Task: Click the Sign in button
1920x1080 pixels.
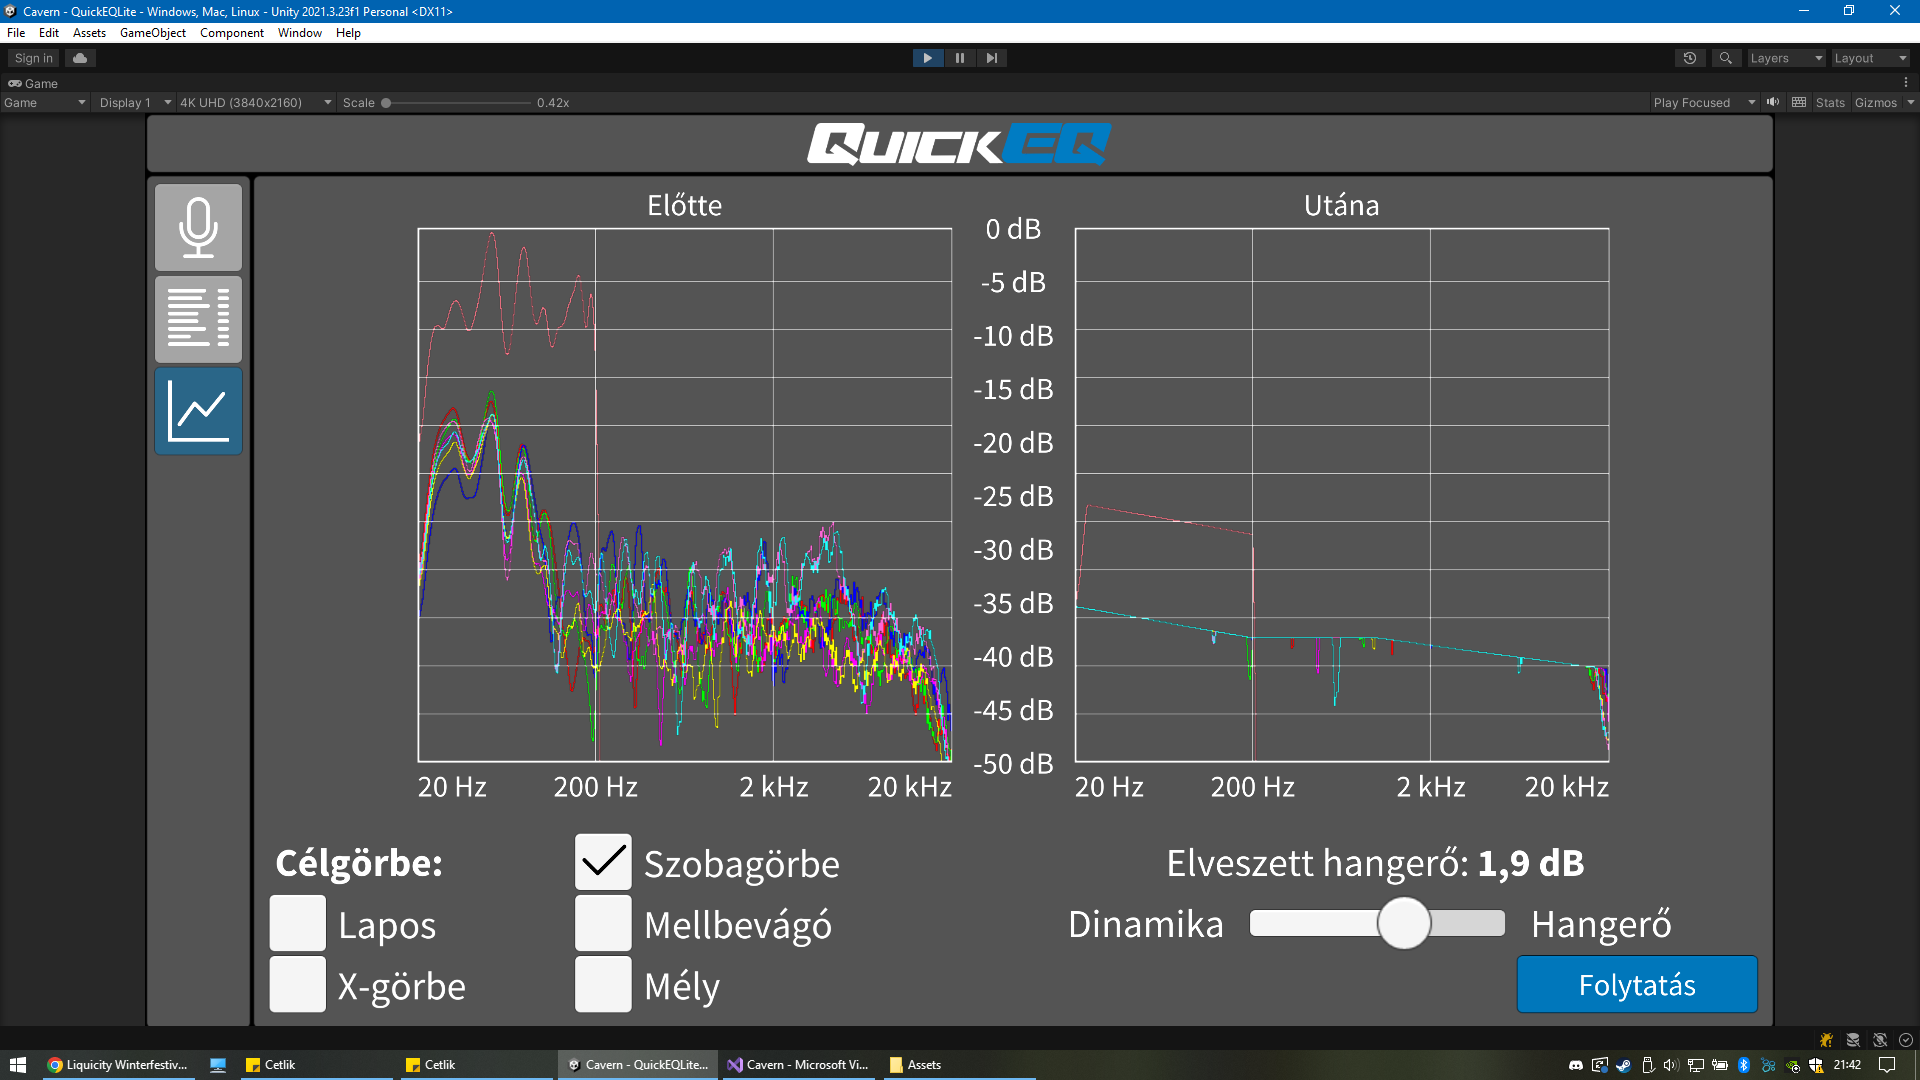Action: 33,58
